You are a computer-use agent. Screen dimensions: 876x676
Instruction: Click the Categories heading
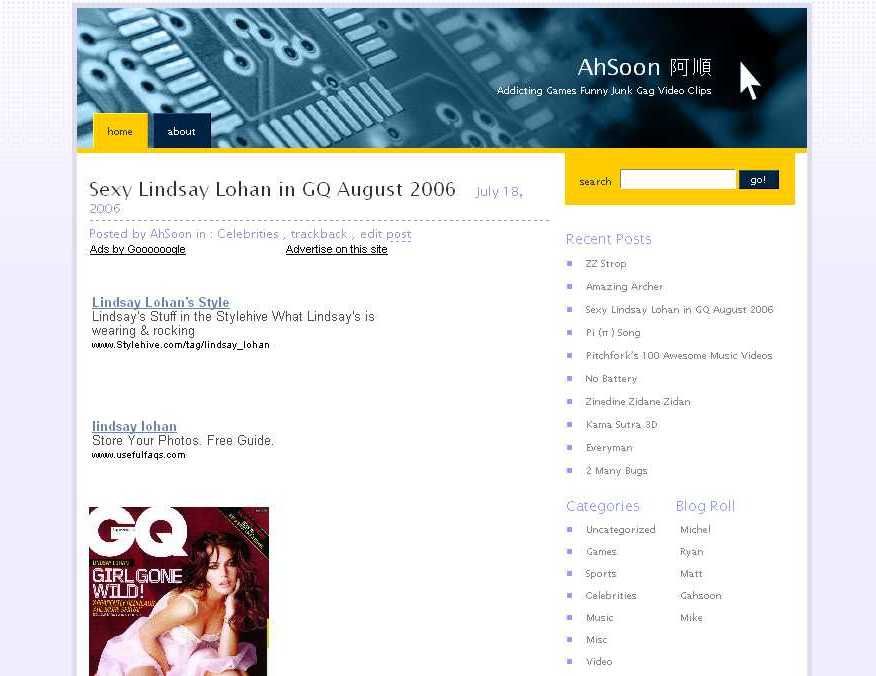coord(602,506)
